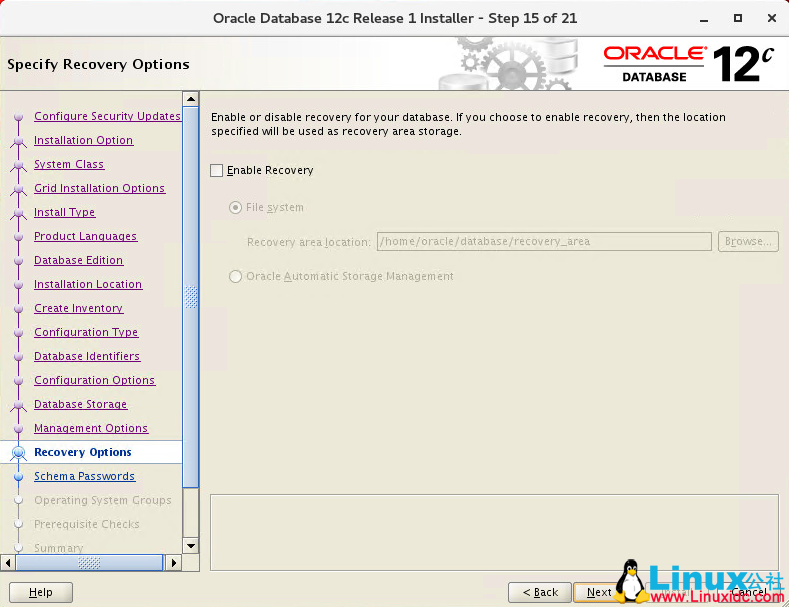
Task: Select the current Recovery Options step
Action: [83, 452]
